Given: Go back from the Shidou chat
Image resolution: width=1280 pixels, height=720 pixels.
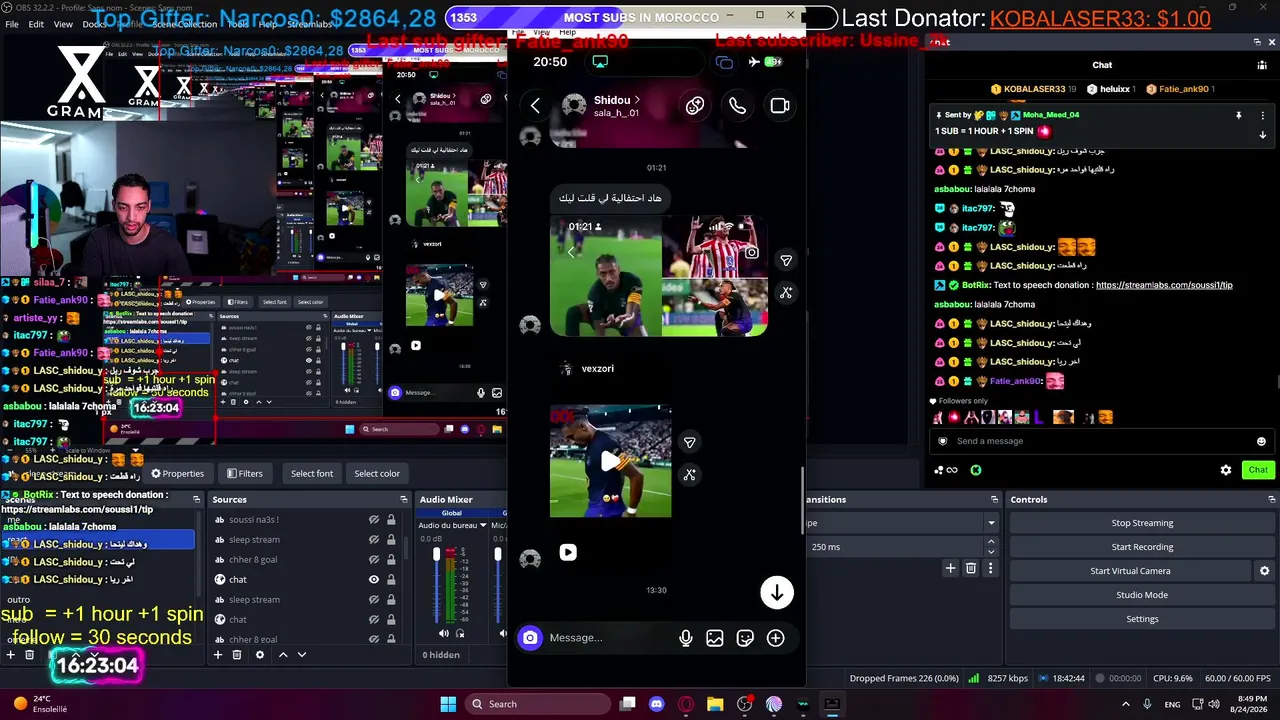Looking at the screenshot, I should pos(535,105).
